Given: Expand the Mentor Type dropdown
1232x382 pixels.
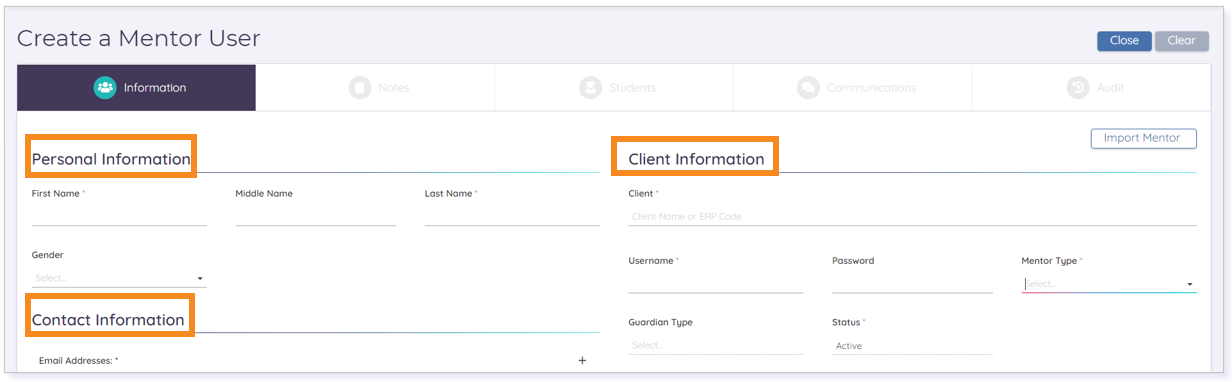Looking at the screenshot, I should point(1109,284).
